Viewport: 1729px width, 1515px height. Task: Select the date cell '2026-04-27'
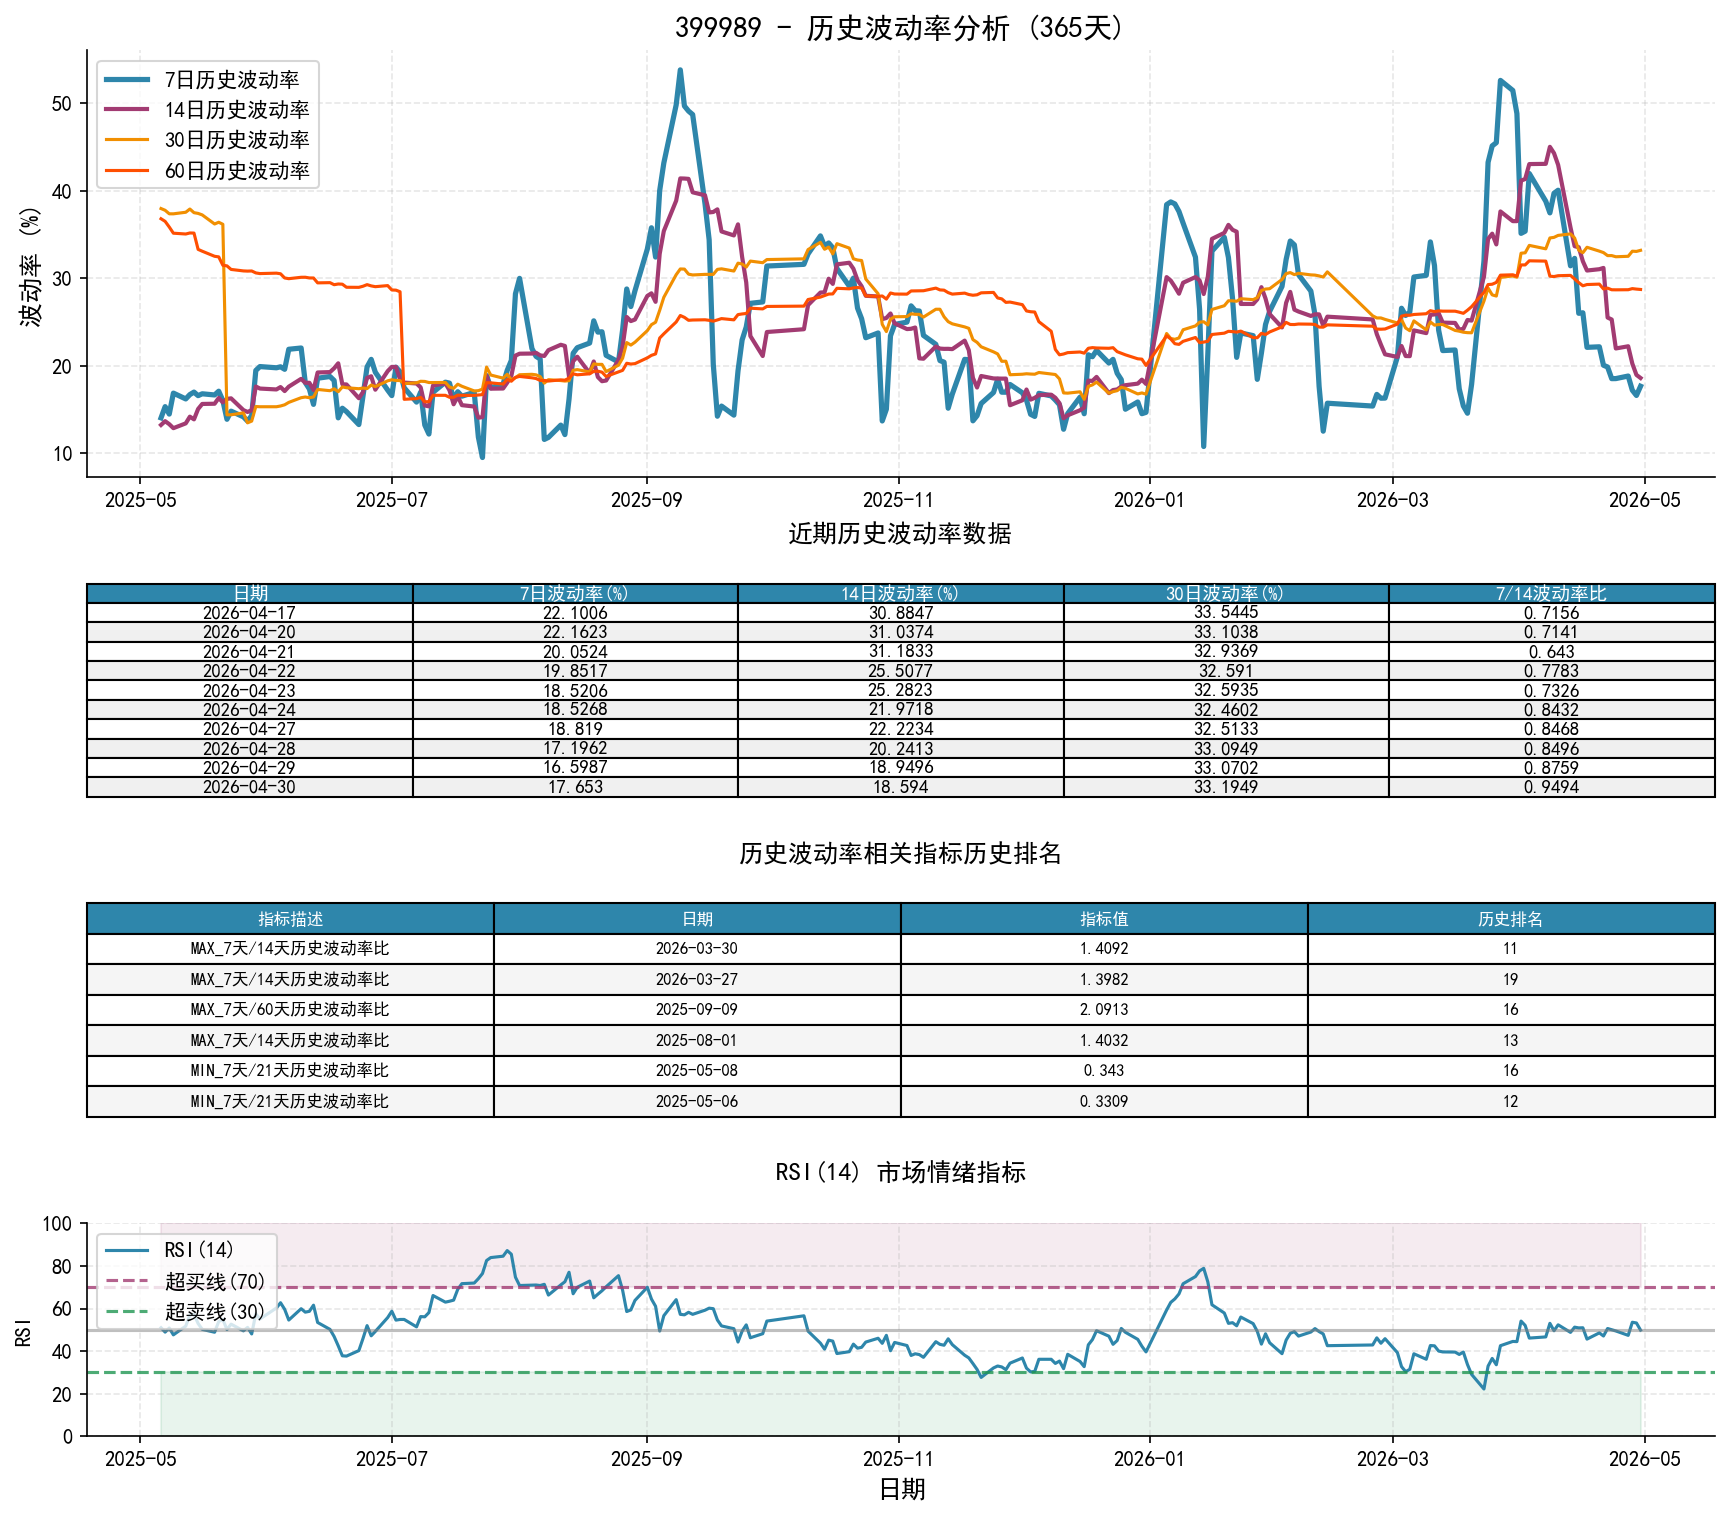point(250,729)
